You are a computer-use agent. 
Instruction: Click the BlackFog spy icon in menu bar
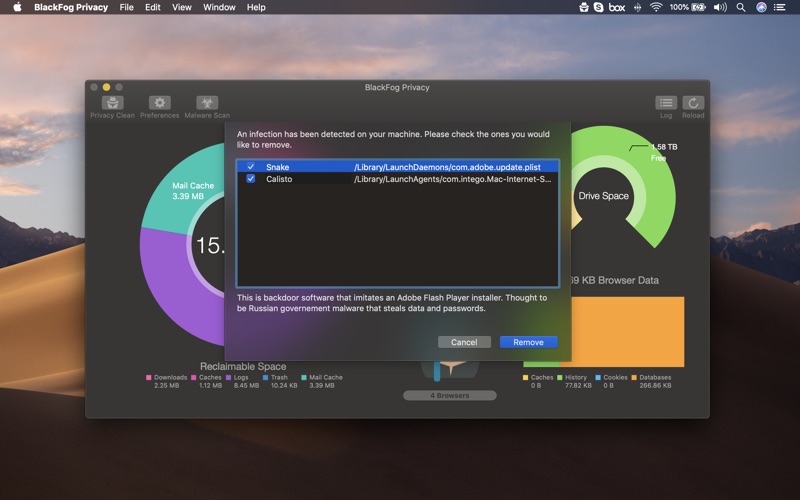(584, 7)
